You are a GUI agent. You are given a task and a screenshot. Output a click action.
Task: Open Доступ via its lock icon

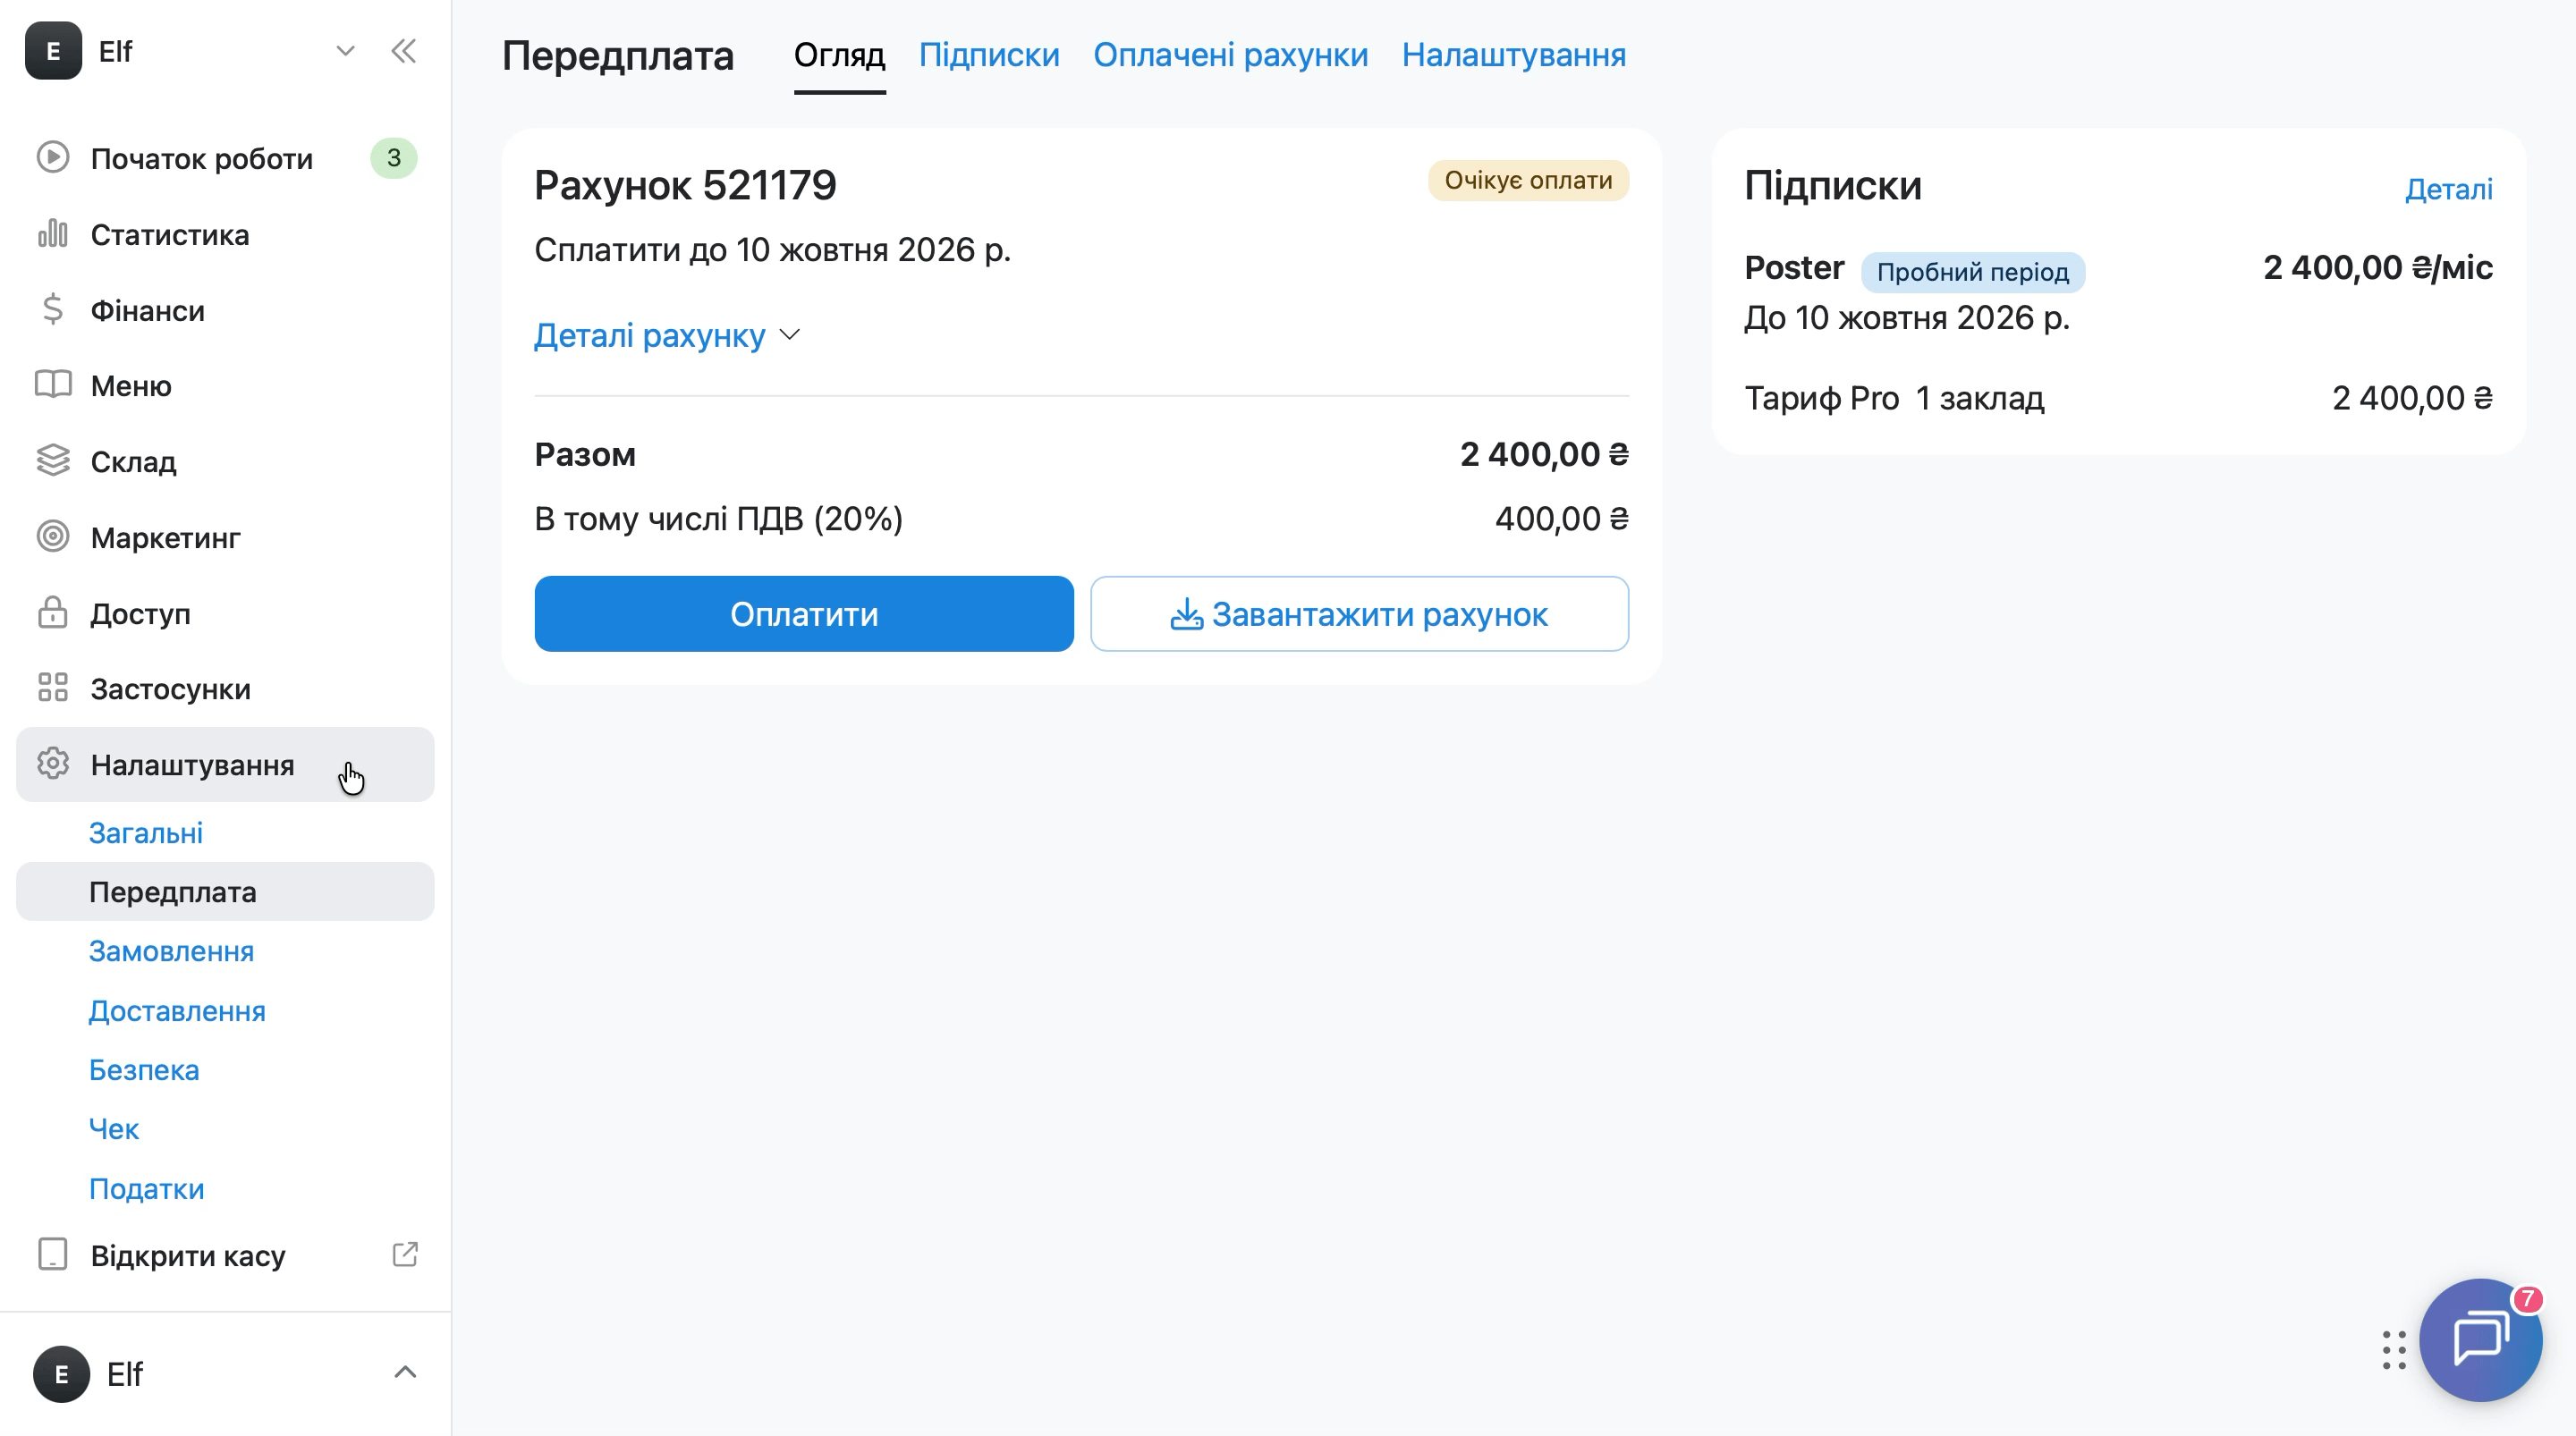[53, 613]
